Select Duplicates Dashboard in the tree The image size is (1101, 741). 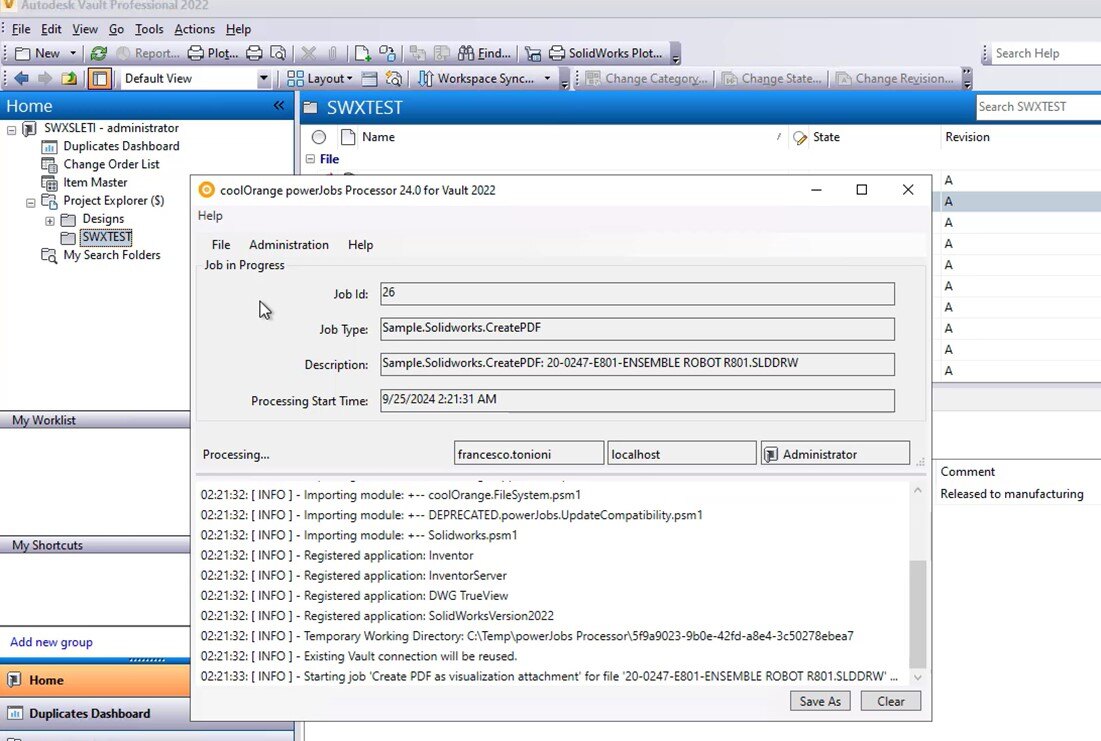point(121,146)
